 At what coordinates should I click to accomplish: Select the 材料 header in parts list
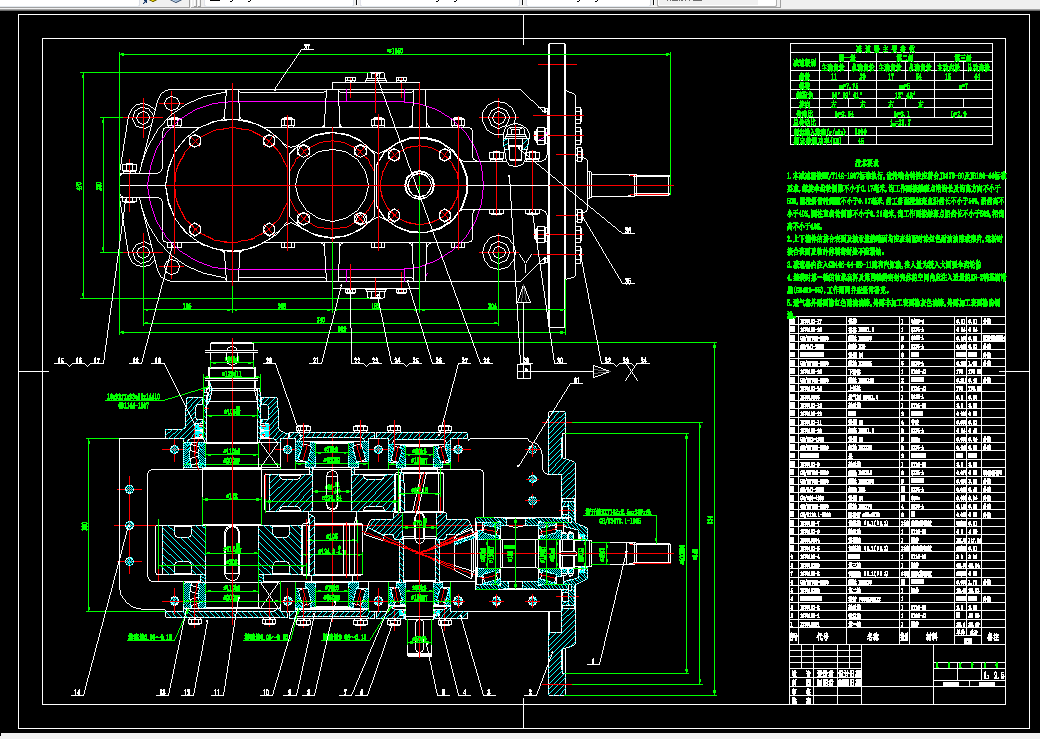point(931,636)
